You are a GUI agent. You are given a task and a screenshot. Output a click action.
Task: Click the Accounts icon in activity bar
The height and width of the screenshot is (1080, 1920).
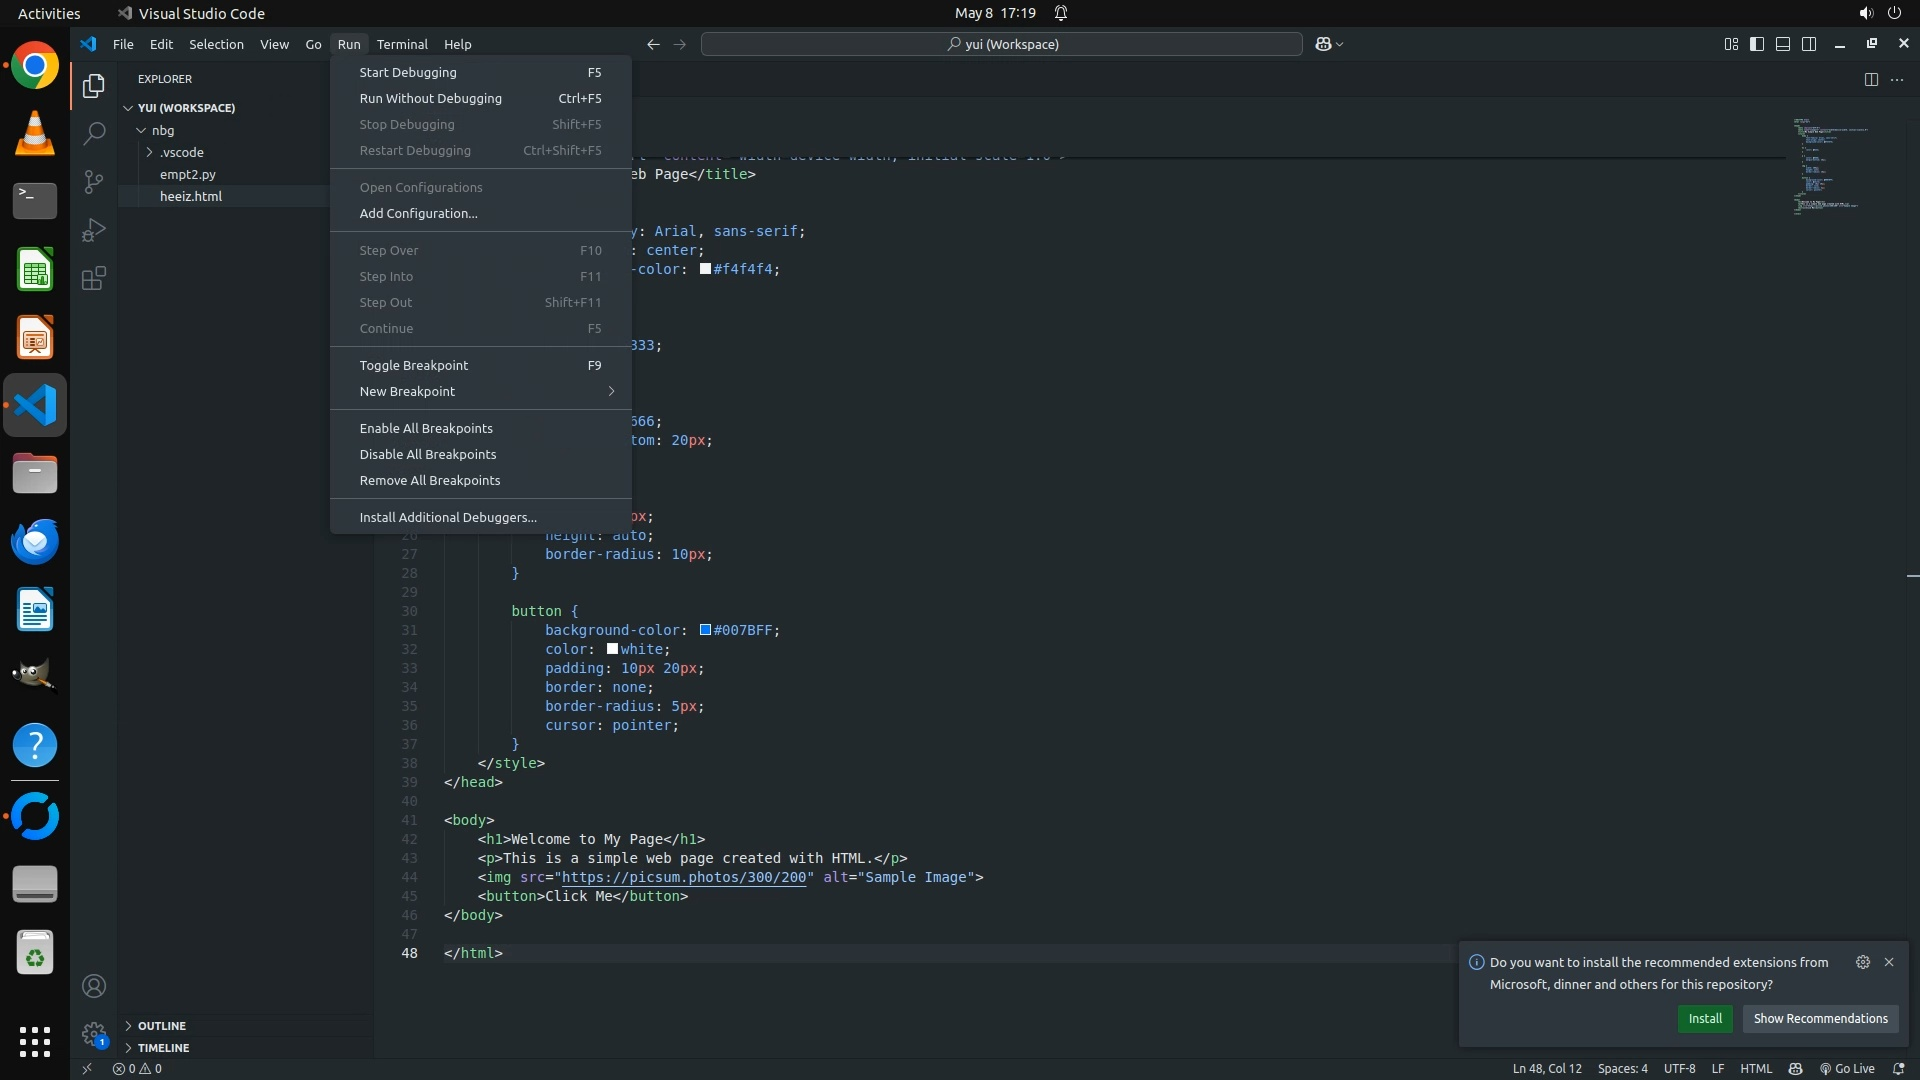pyautogui.click(x=94, y=986)
